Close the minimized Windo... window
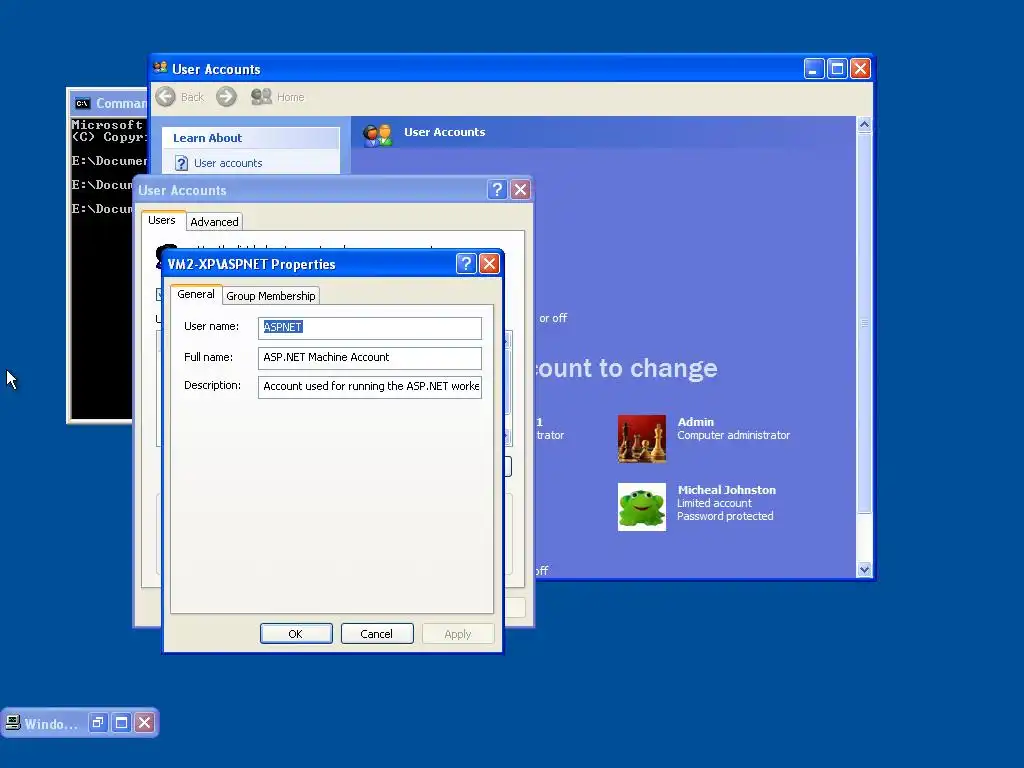The width and height of the screenshot is (1024, 768). 145,723
